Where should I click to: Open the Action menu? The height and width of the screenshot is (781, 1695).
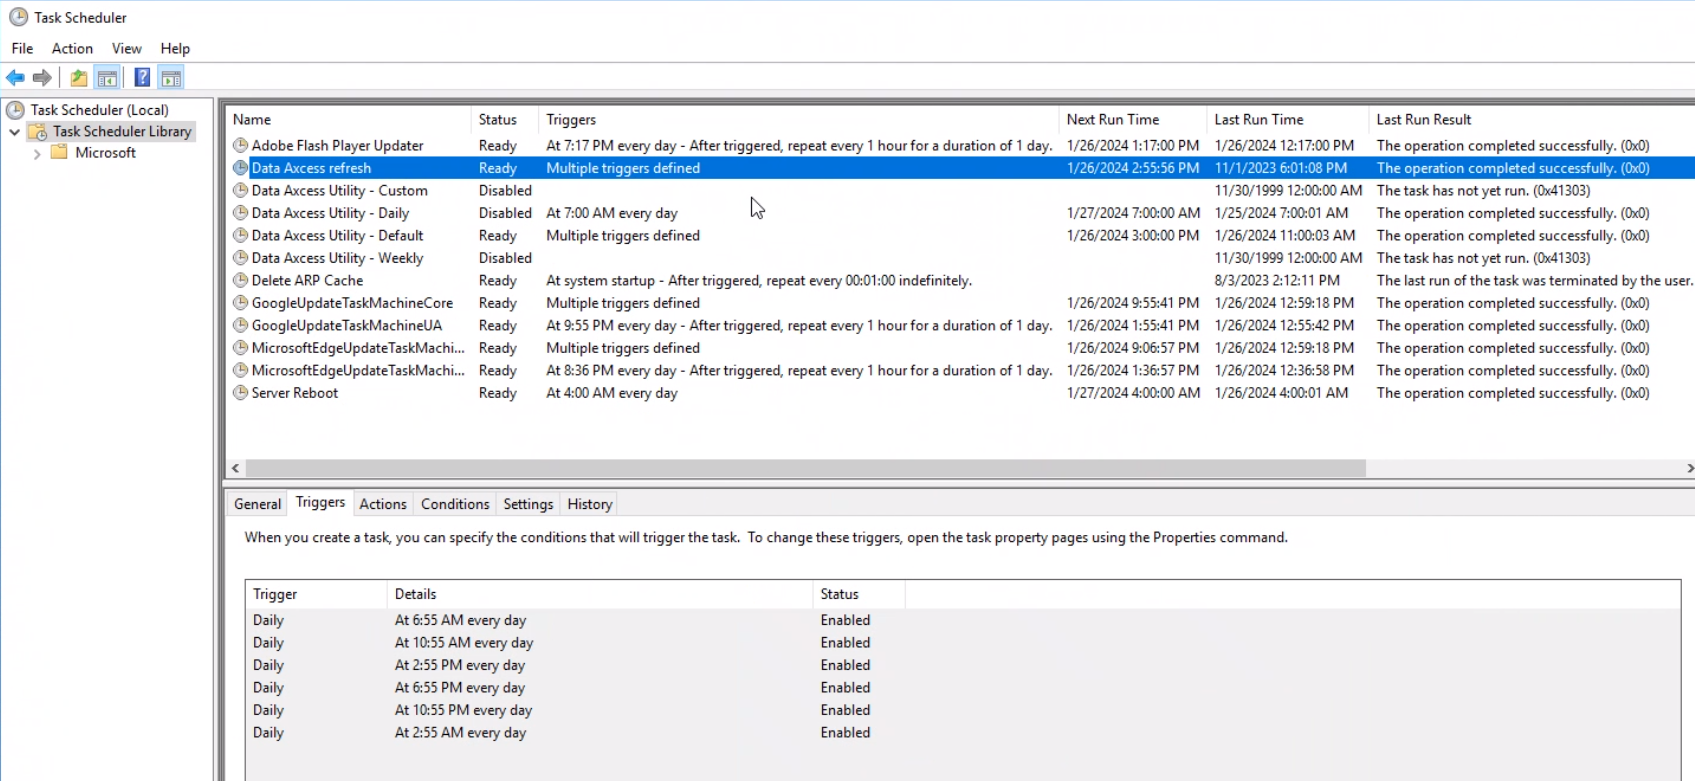tap(72, 48)
